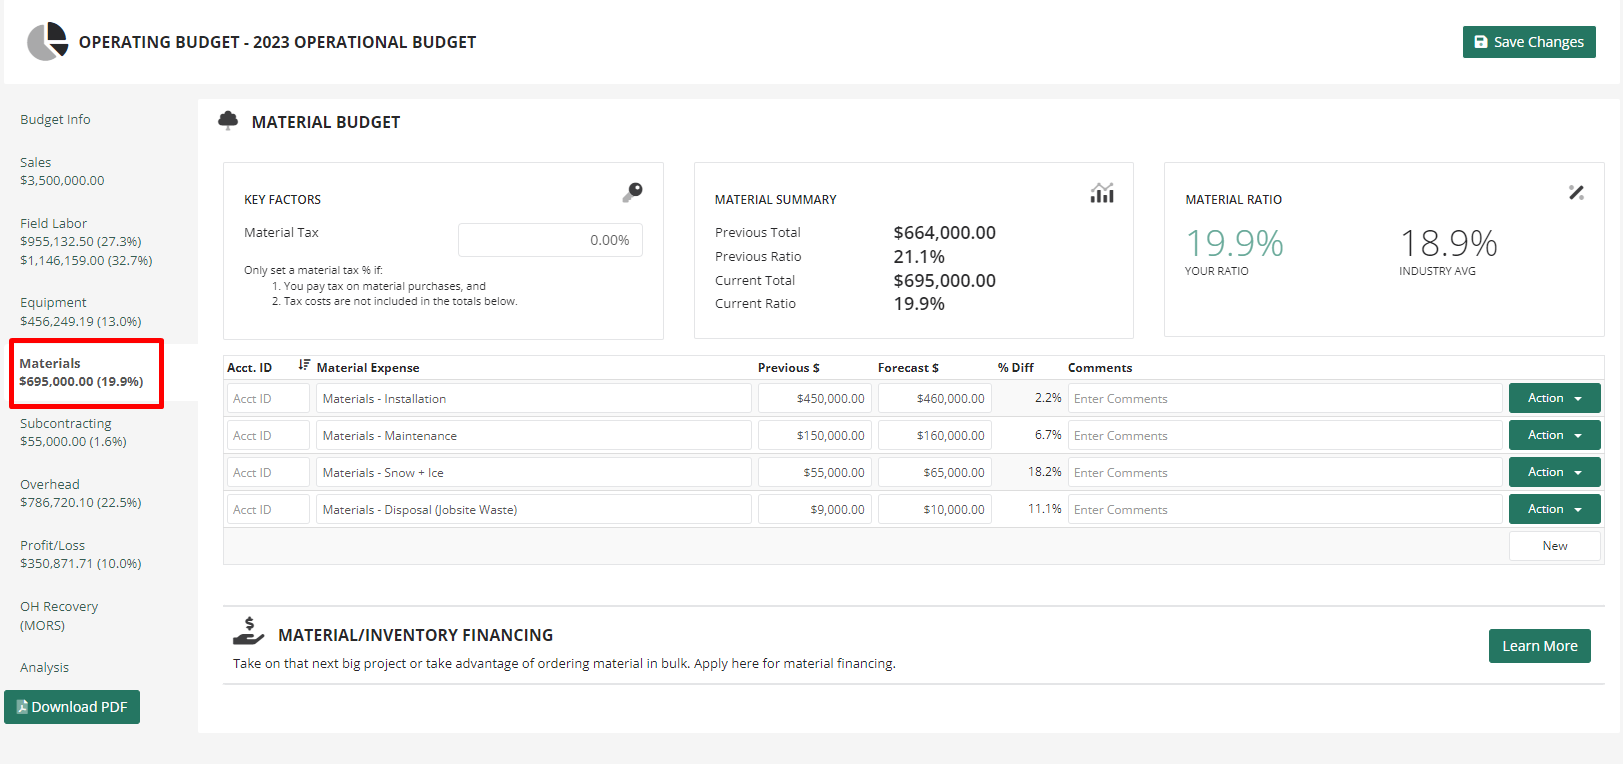Click the 18.2% diff value
This screenshot has width=1623, height=768.
click(x=1044, y=472)
